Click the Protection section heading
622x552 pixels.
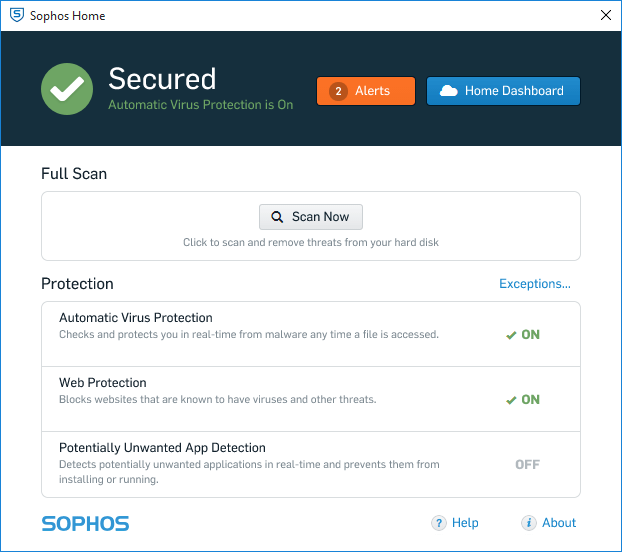[77, 284]
